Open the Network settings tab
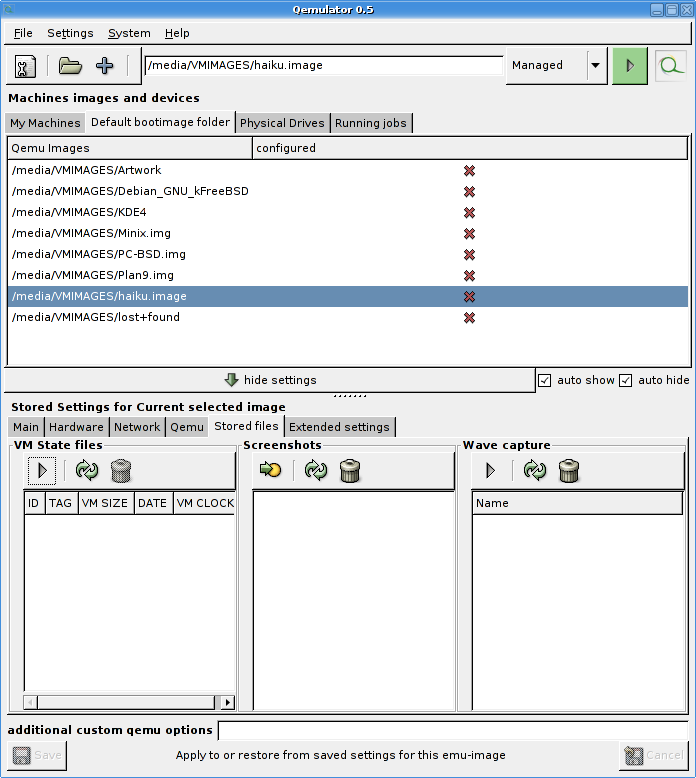This screenshot has height=778, width=696. [137, 427]
